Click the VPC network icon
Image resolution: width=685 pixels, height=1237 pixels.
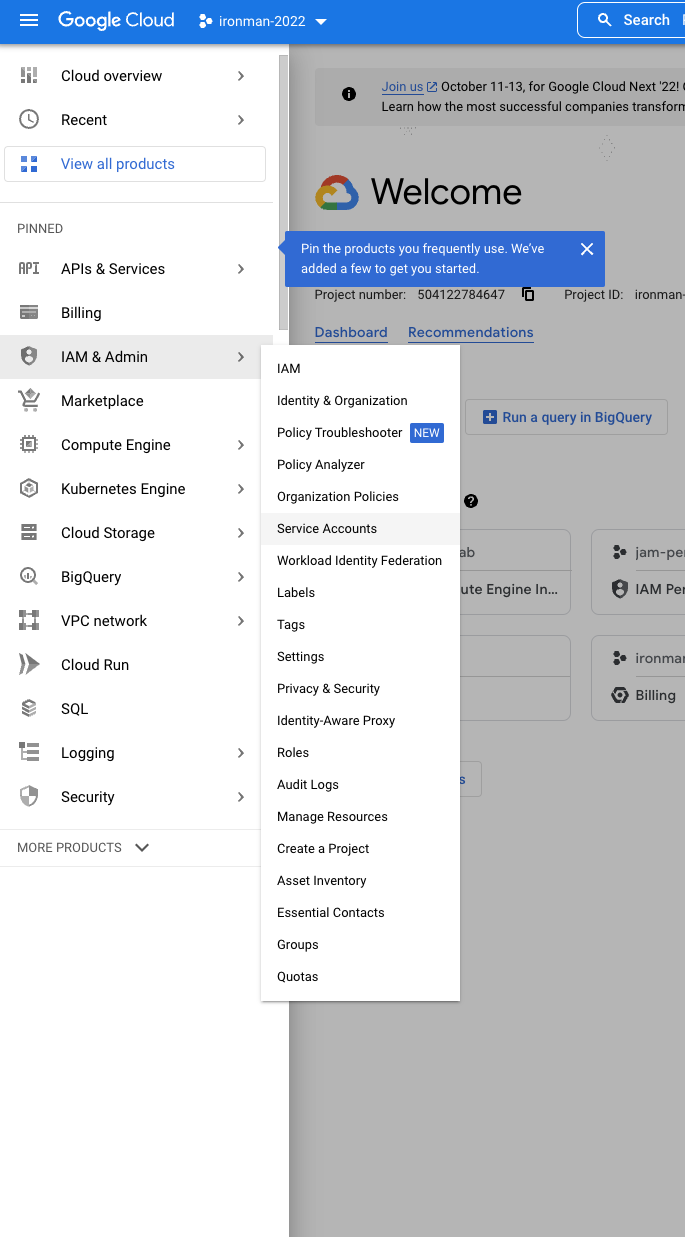point(29,621)
